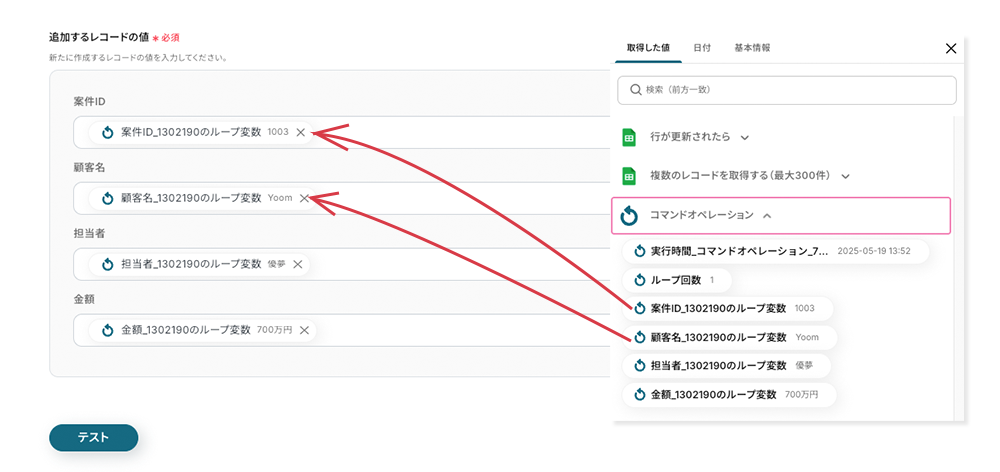
Task: Click the loop icon beside コマンドオペレーション
Action: click(630, 215)
